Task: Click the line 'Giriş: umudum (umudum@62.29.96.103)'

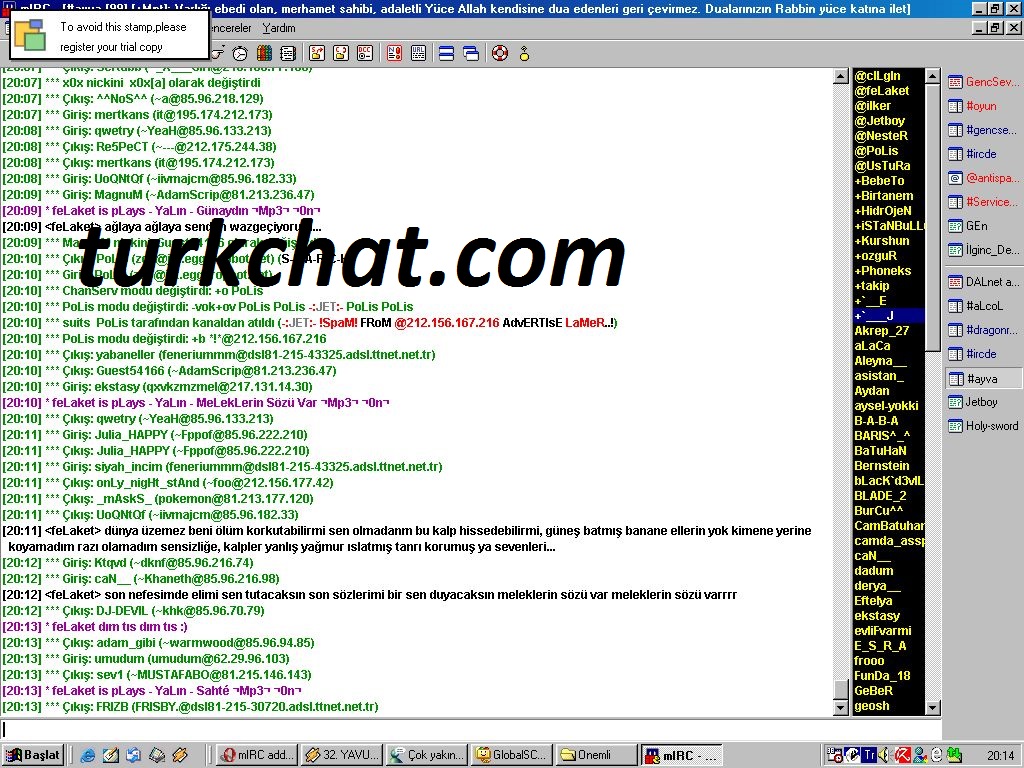Action: pyautogui.click(x=176, y=659)
